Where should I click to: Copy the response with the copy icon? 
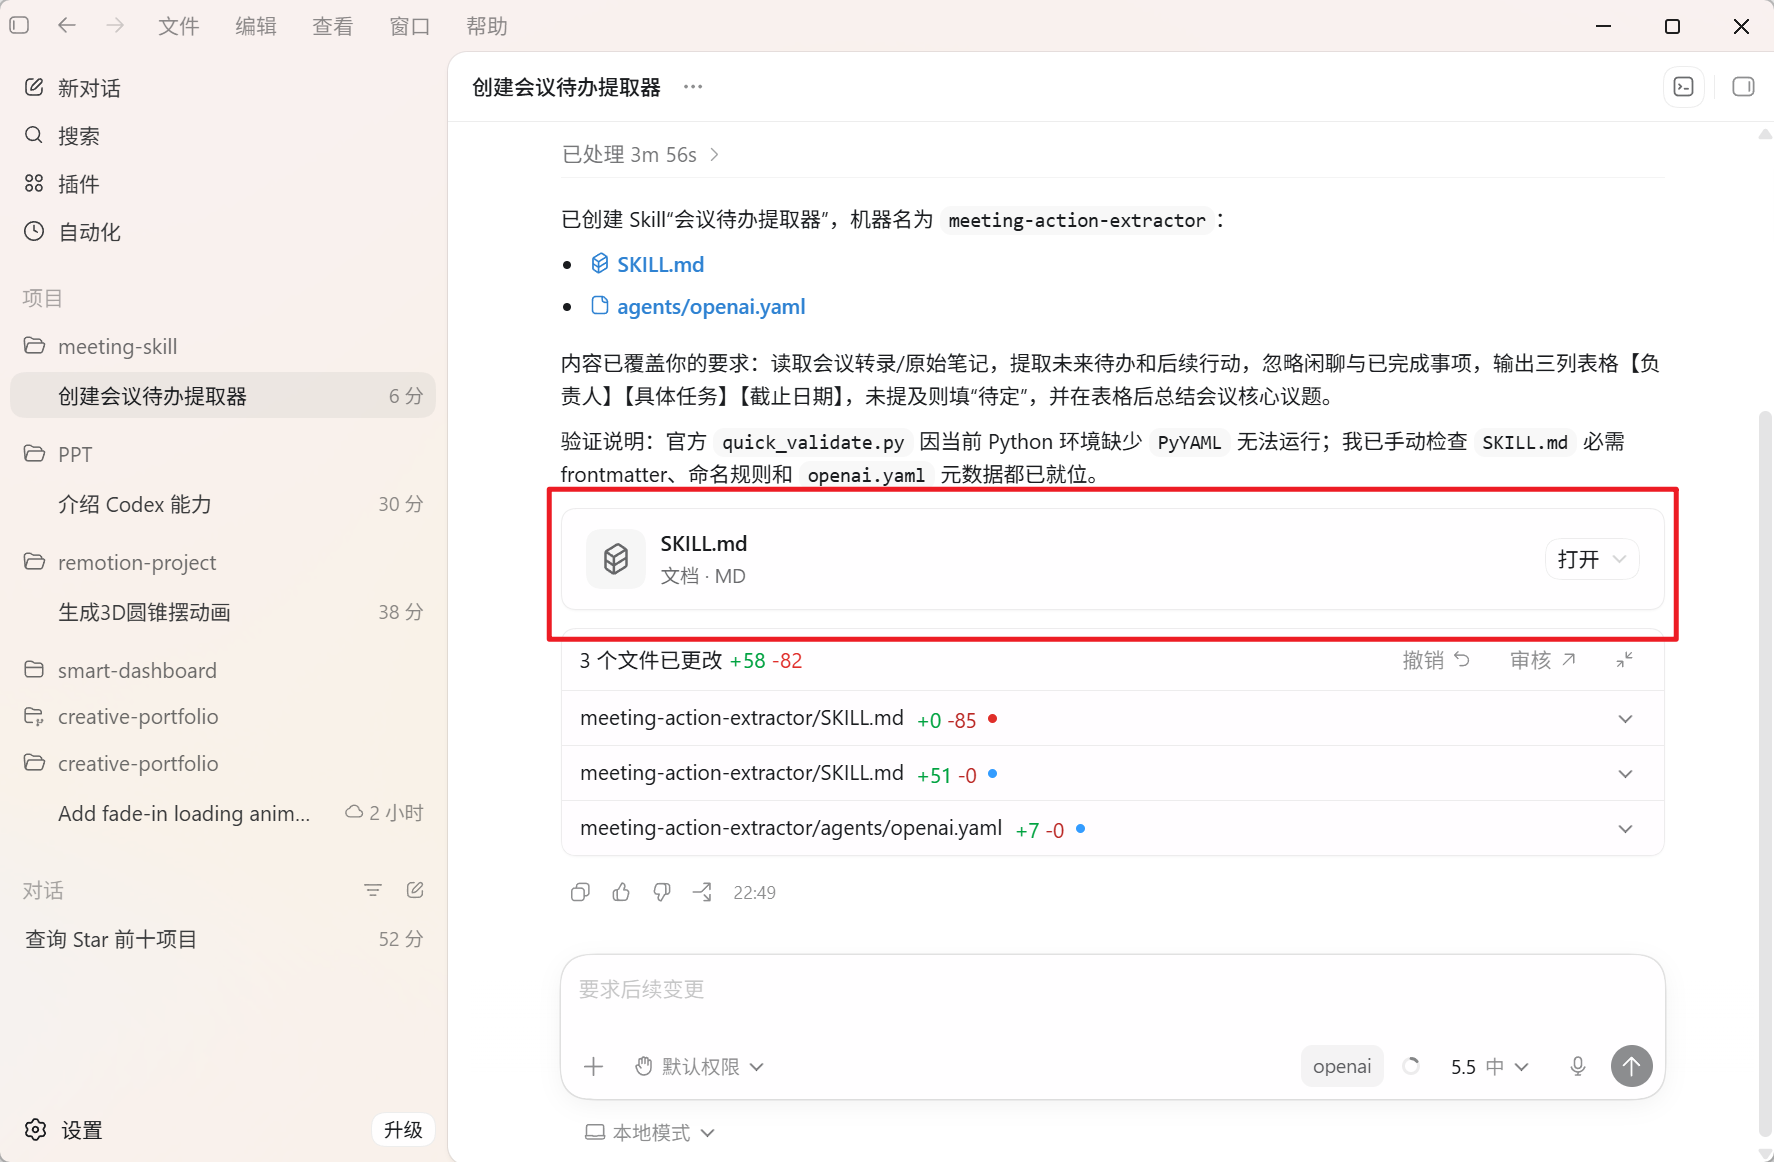tap(580, 892)
